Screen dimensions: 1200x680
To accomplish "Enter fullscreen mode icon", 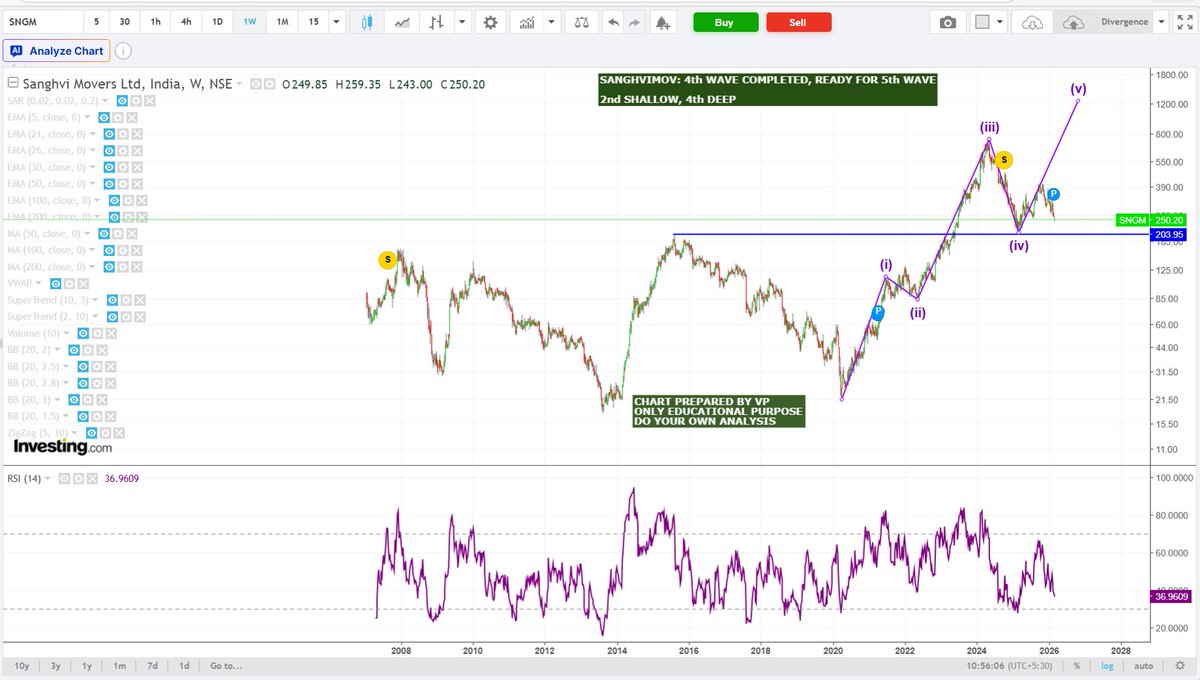I will (1187, 22).
